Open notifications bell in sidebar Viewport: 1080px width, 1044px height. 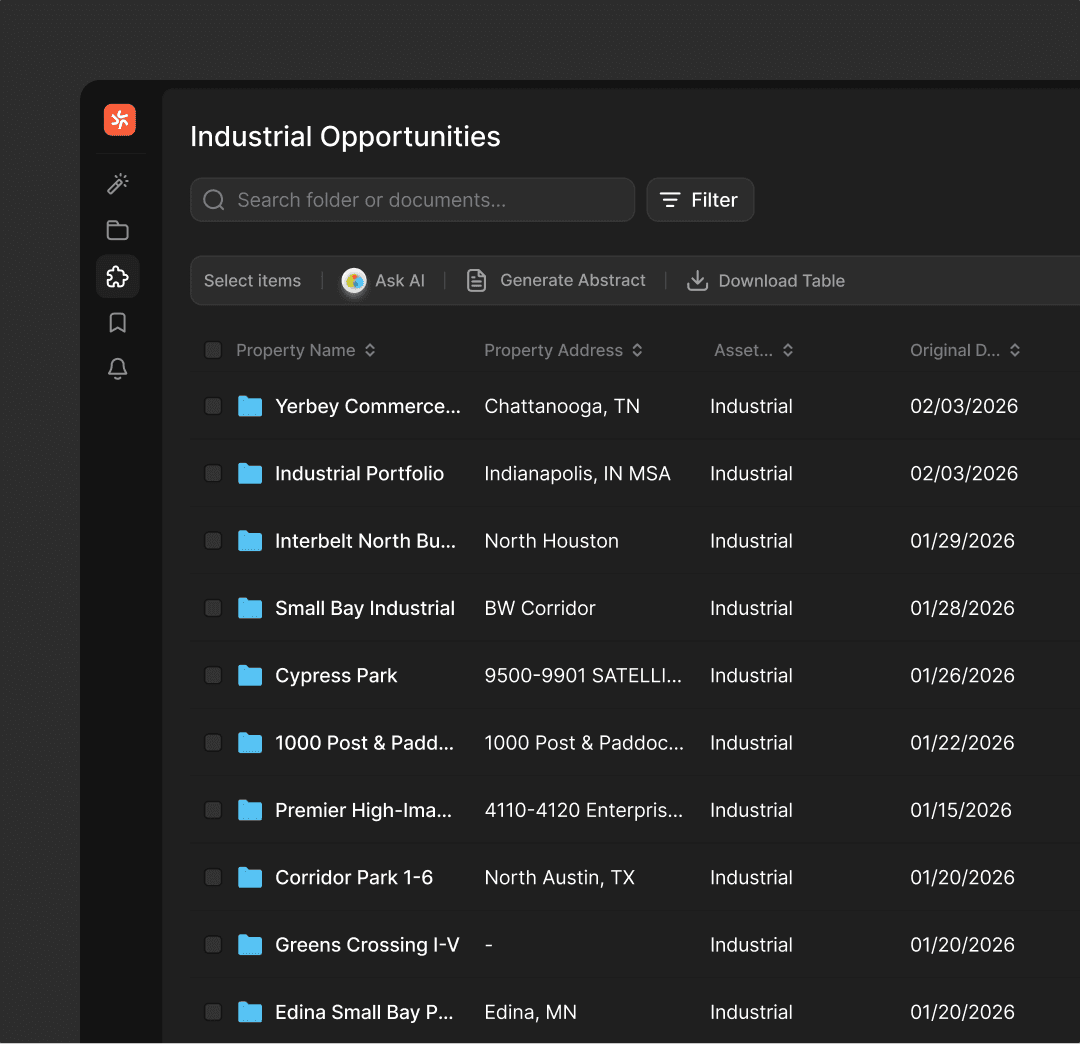(x=118, y=369)
